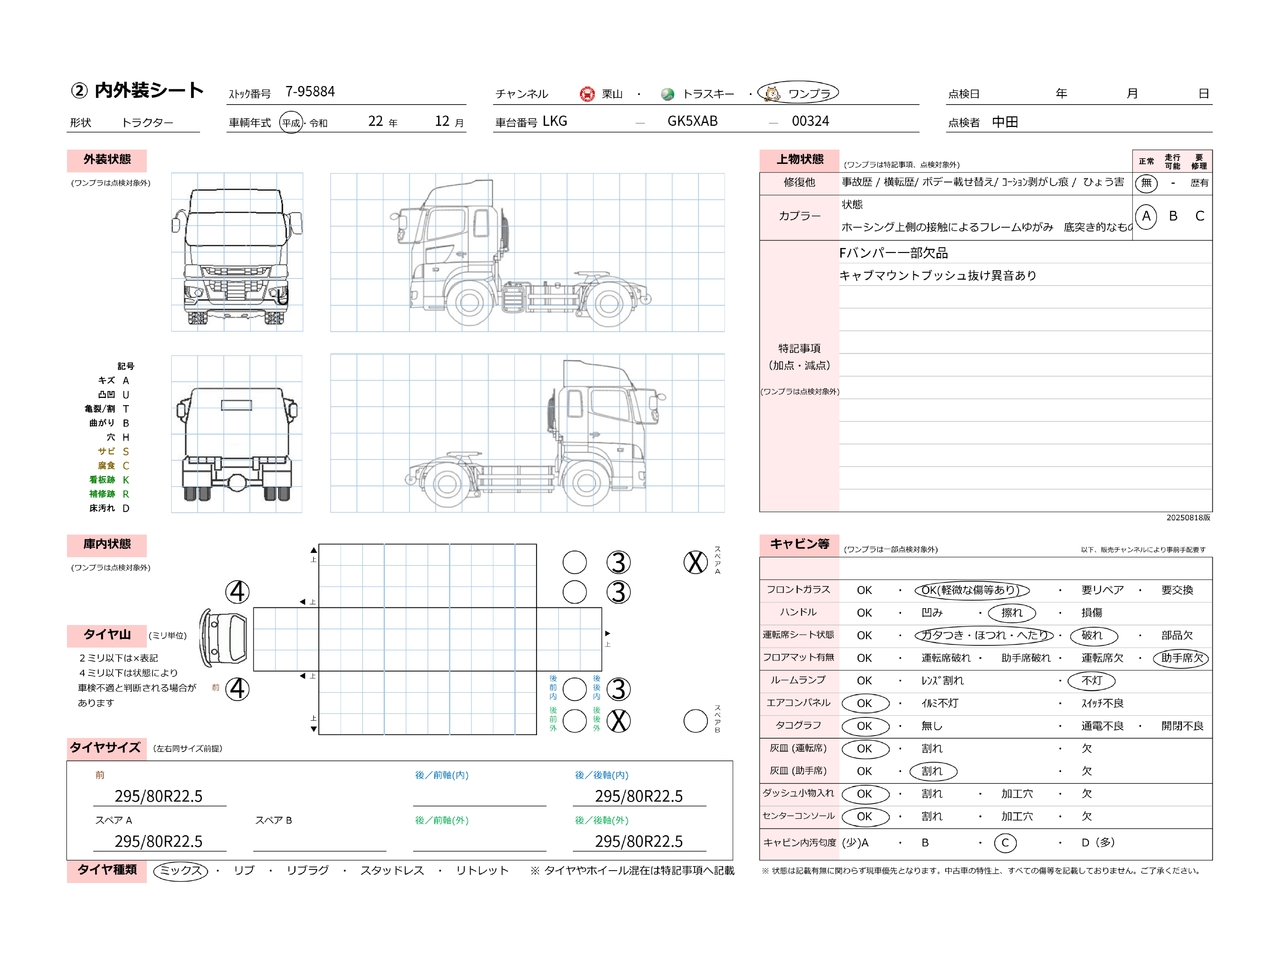Select the circled 平成 era option

point(290,123)
